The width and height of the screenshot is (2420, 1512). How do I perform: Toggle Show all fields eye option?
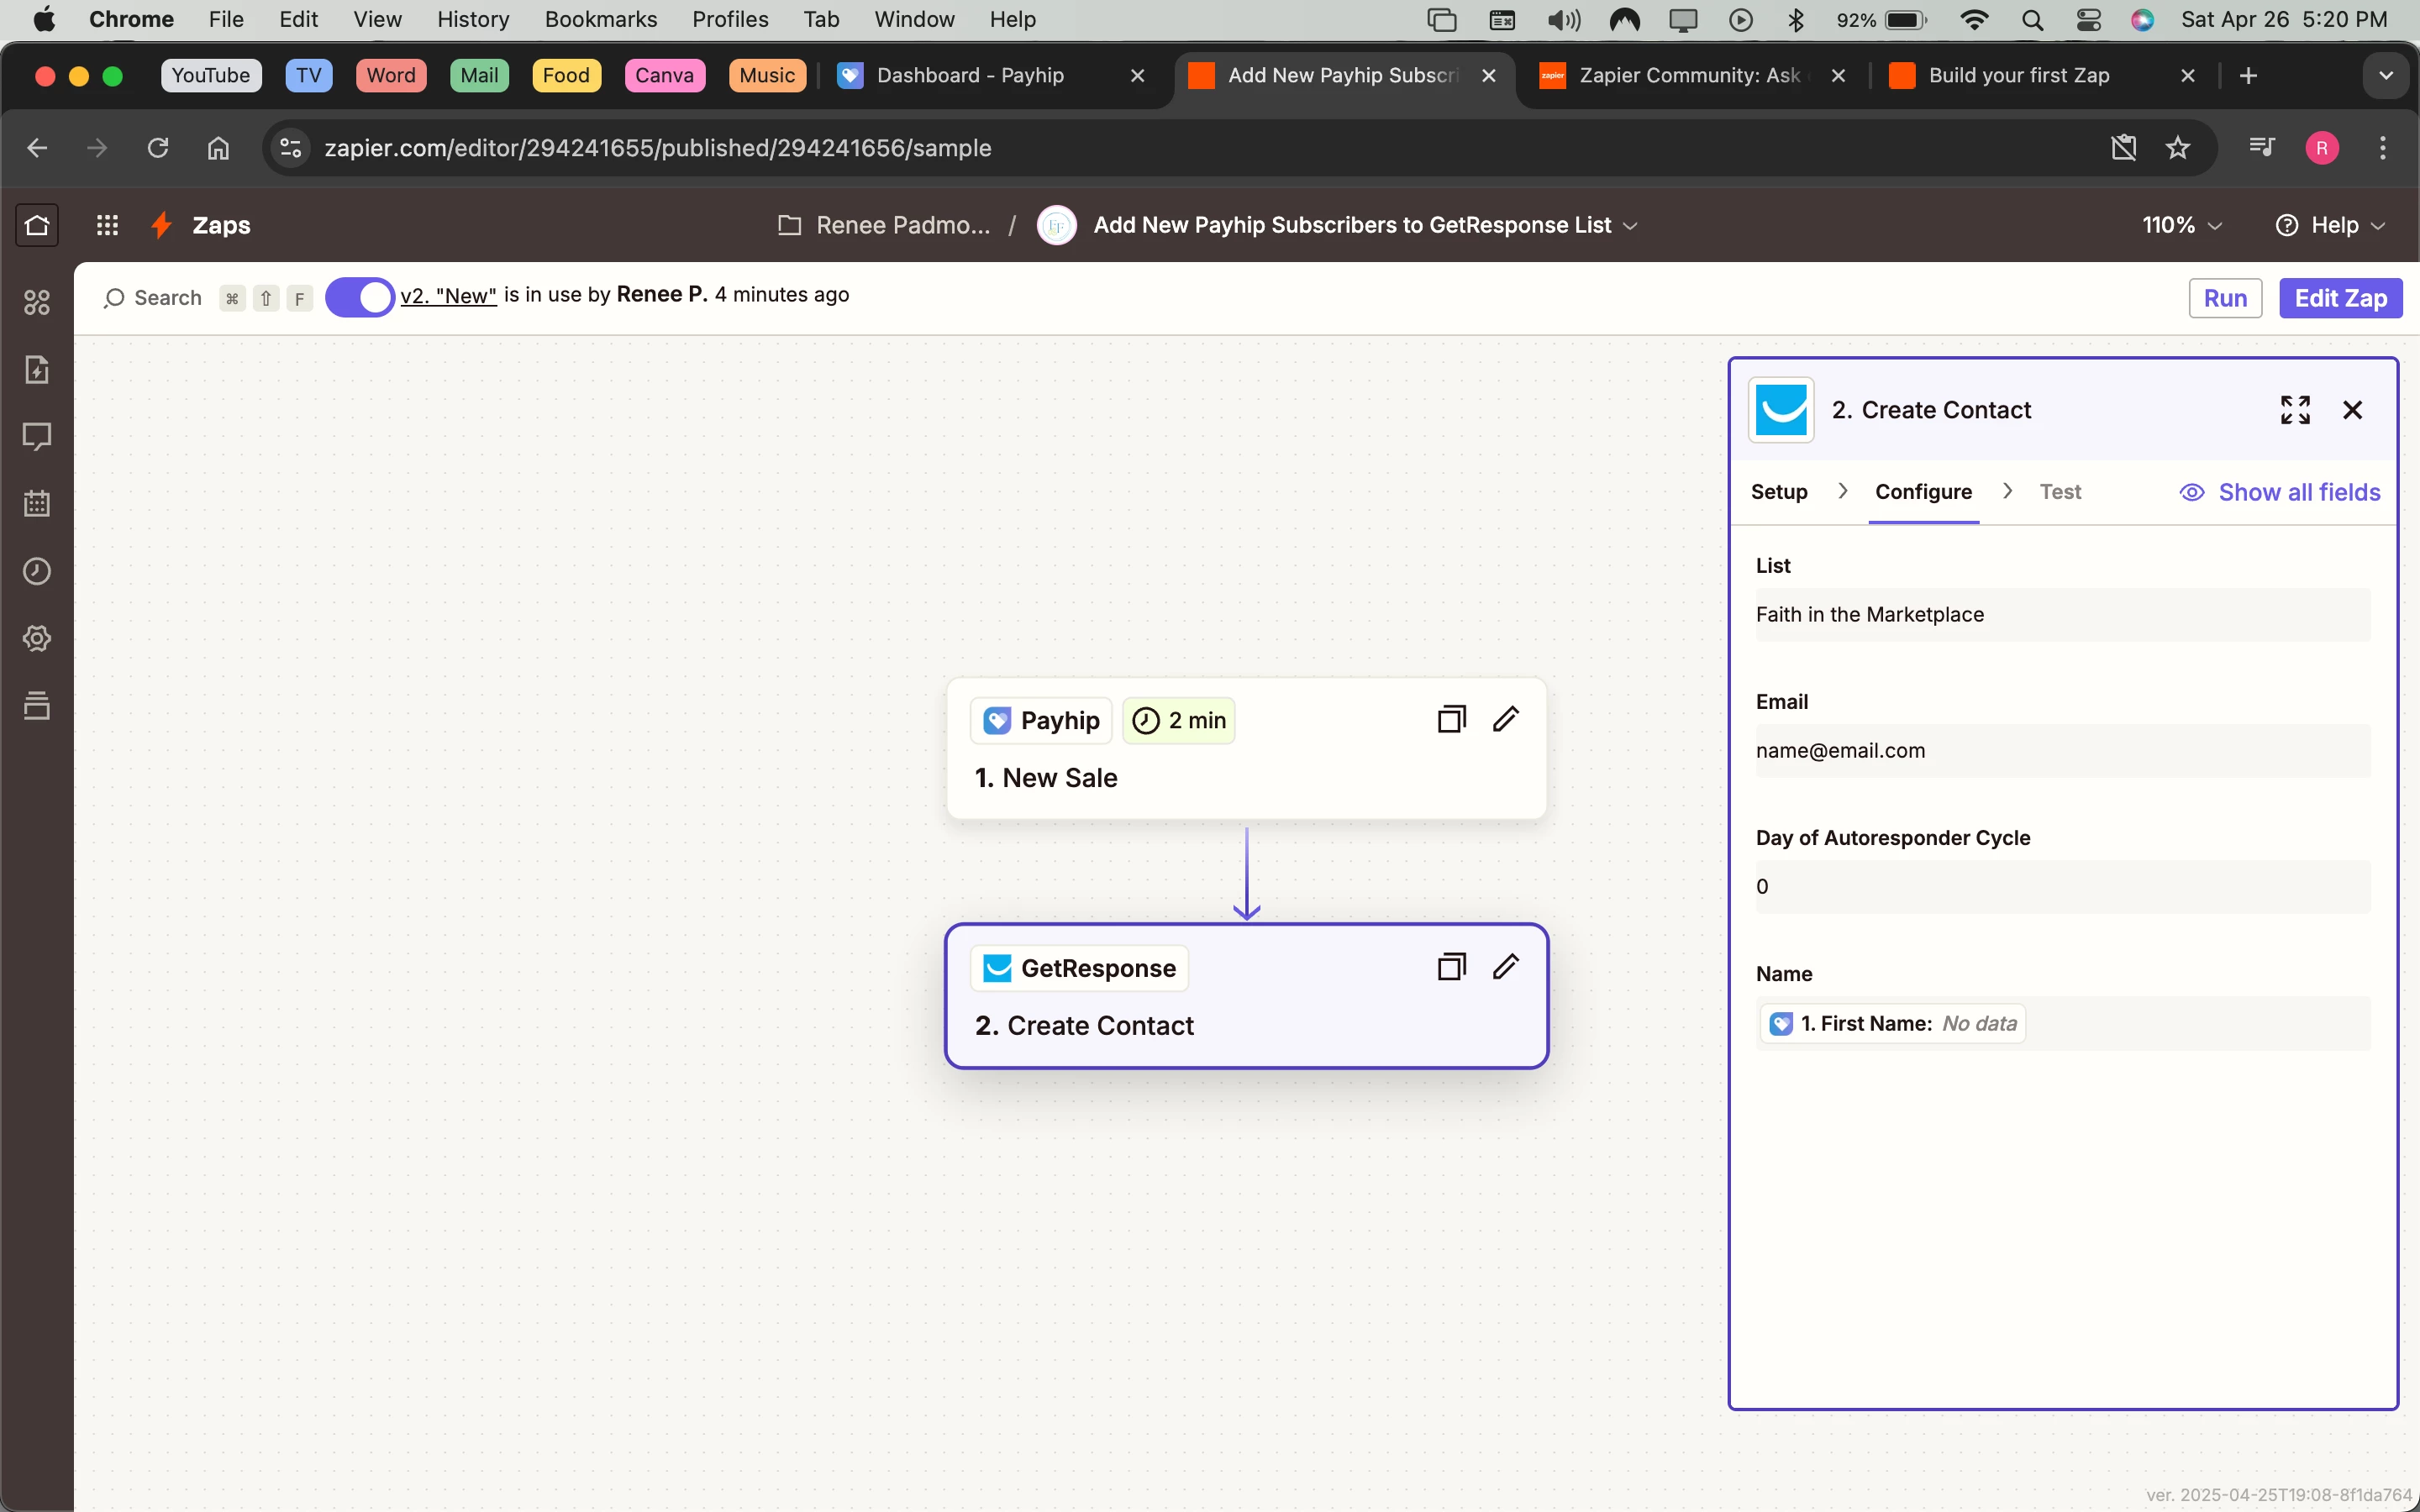(2280, 492)
